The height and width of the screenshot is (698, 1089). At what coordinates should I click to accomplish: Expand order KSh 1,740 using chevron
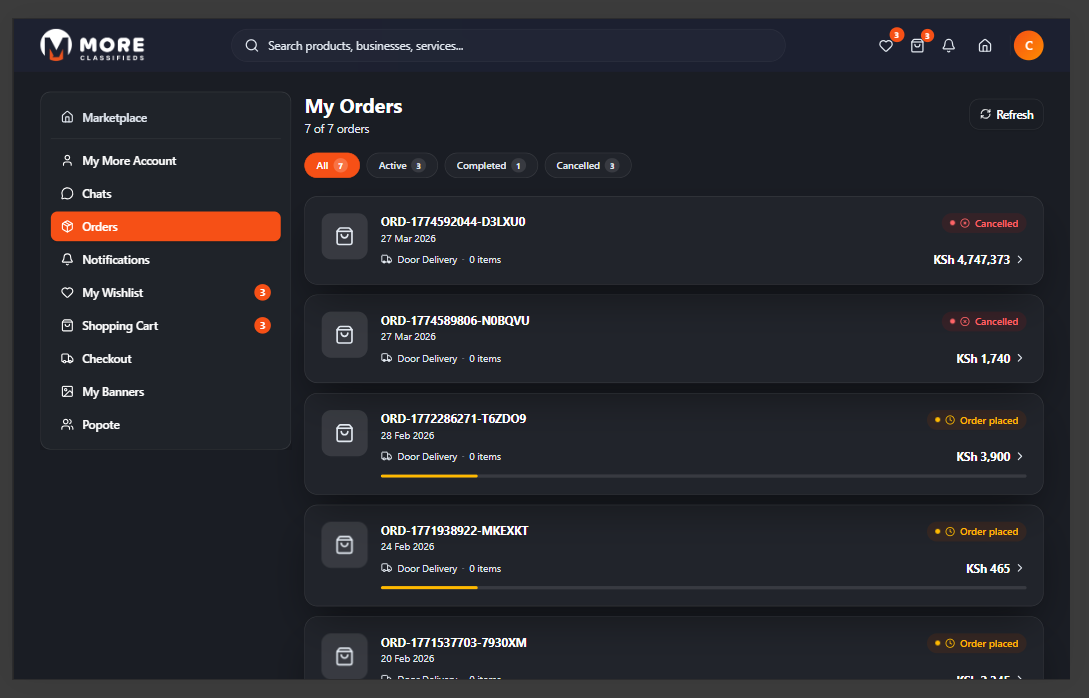tap(1020, 358)
